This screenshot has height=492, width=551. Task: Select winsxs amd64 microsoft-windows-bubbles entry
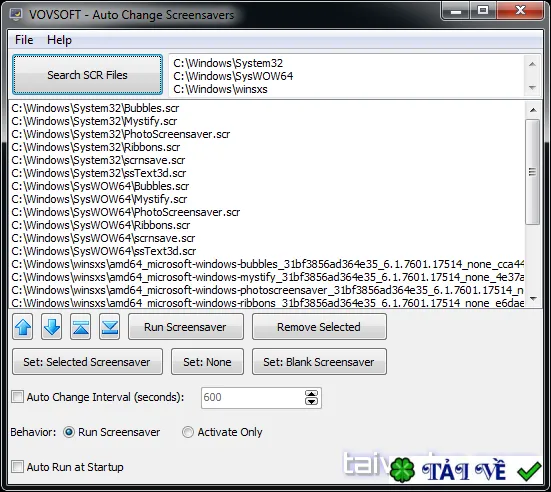point(267,264)
